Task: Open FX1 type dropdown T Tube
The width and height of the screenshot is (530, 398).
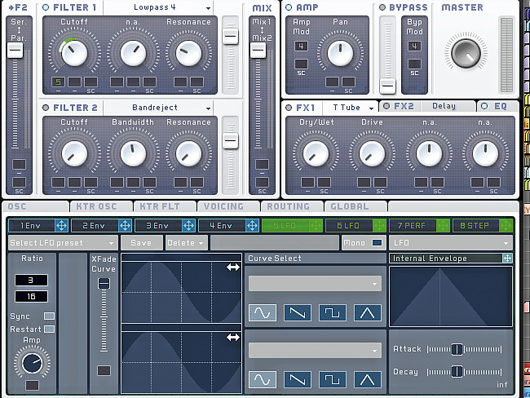Action: 350,108
